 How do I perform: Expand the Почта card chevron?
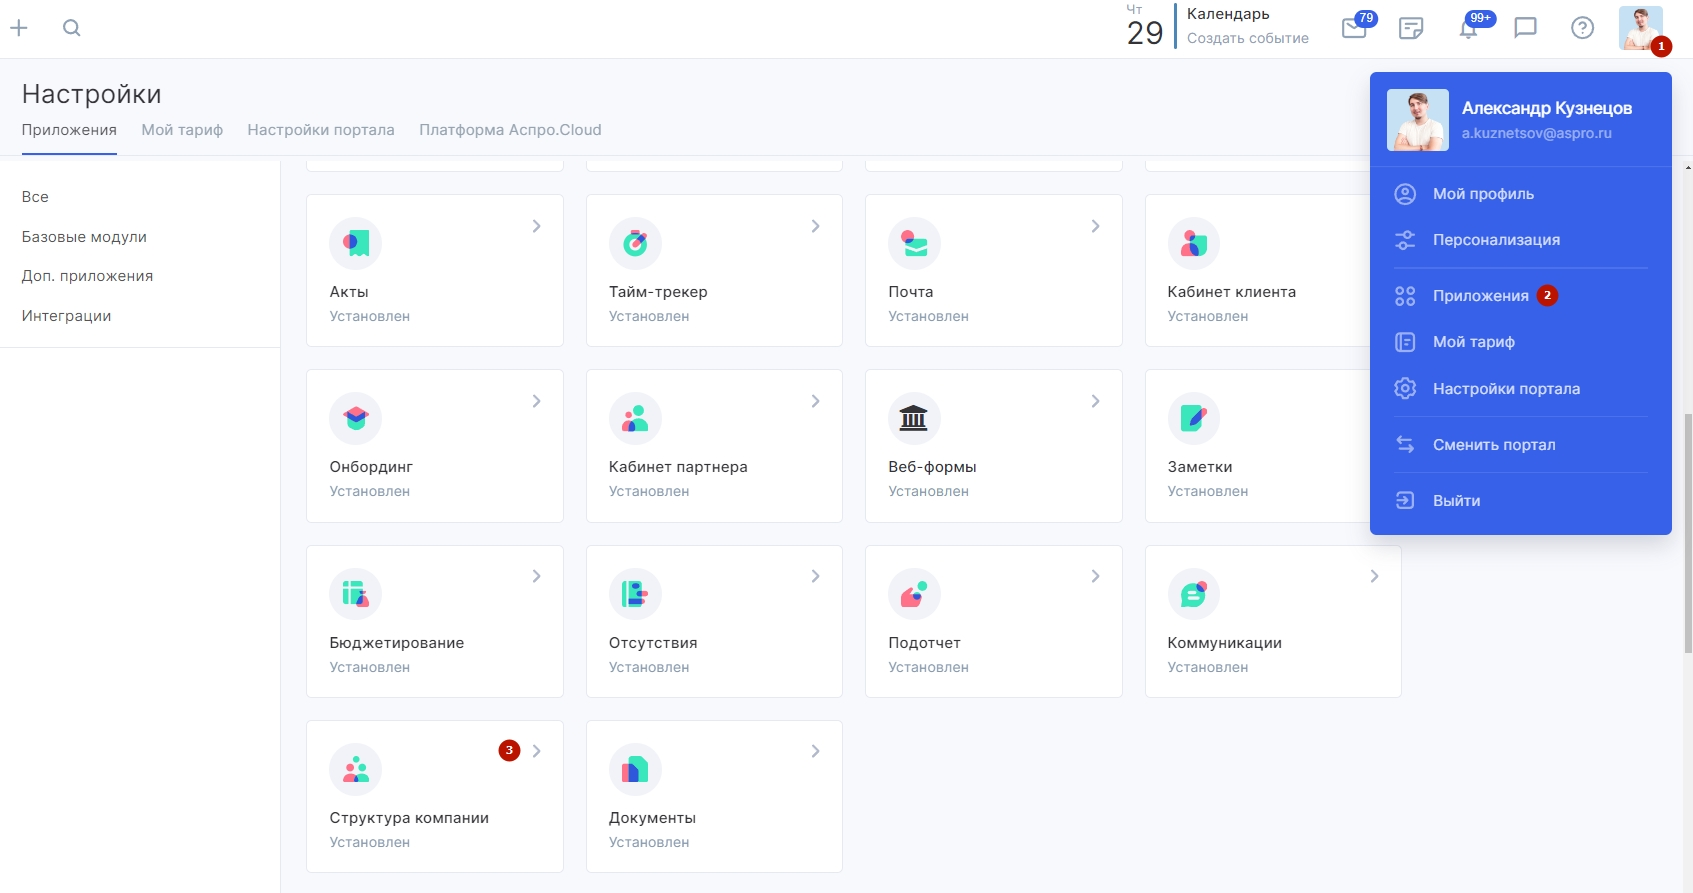click(x=1096, y=226)
